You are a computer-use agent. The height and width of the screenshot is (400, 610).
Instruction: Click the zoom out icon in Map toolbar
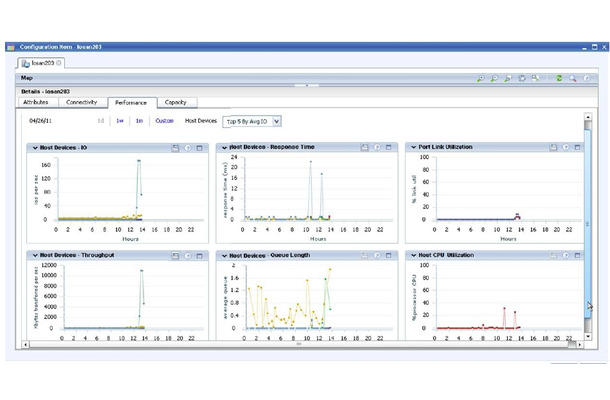point(494,78)
